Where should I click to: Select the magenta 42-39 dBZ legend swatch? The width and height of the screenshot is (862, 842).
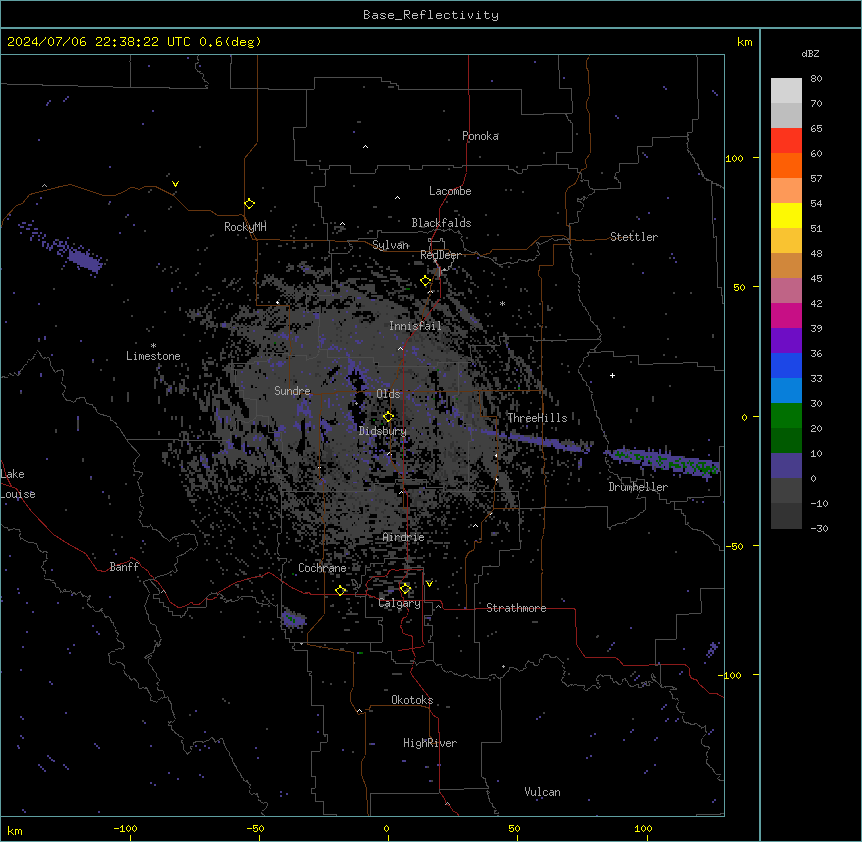coord(786,316)
